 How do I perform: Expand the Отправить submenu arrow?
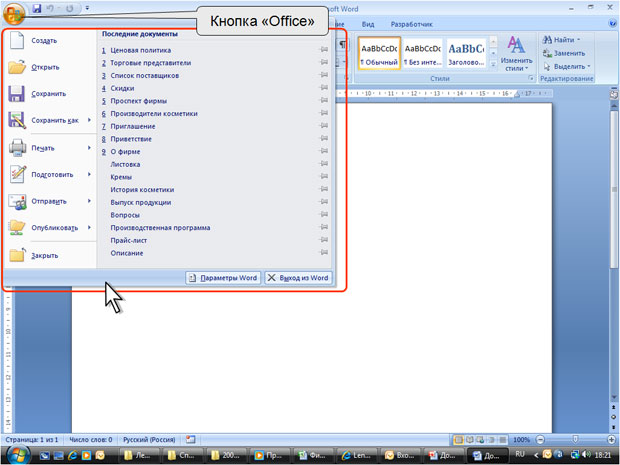[x=89, y=201]
